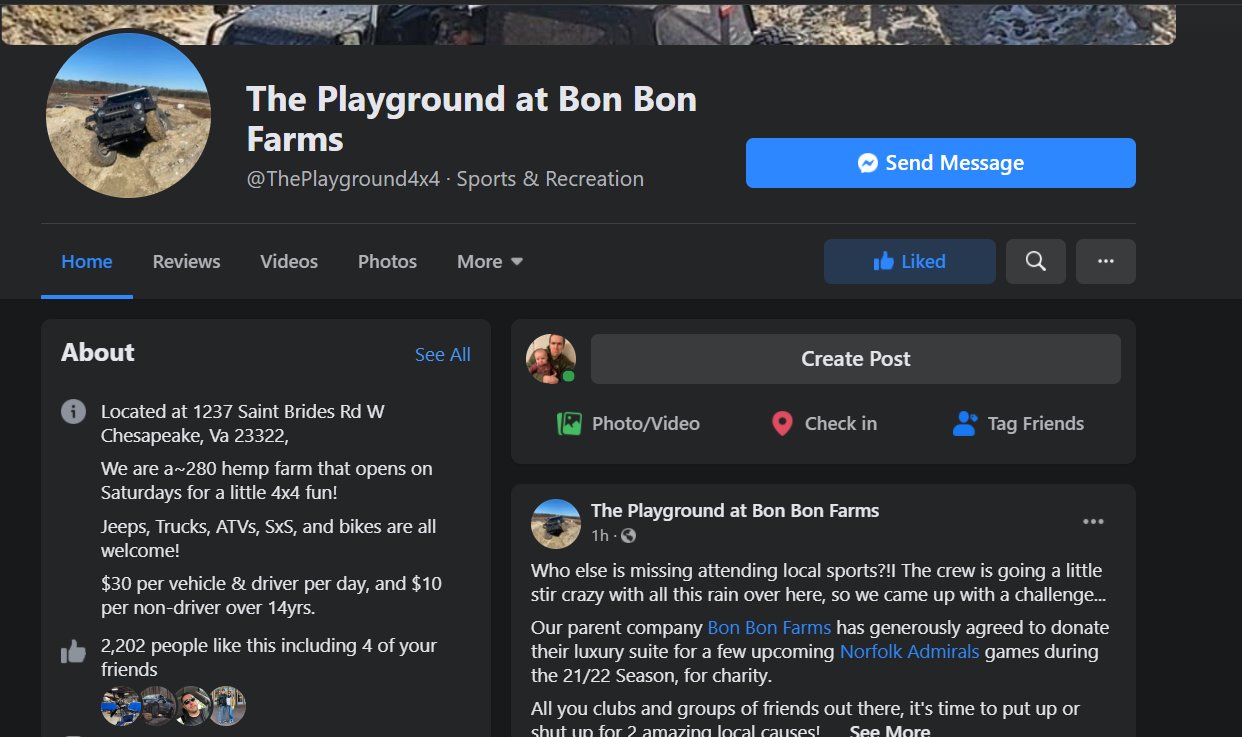
Task: Open the second friend avatar under page likes
Action: 156,706
